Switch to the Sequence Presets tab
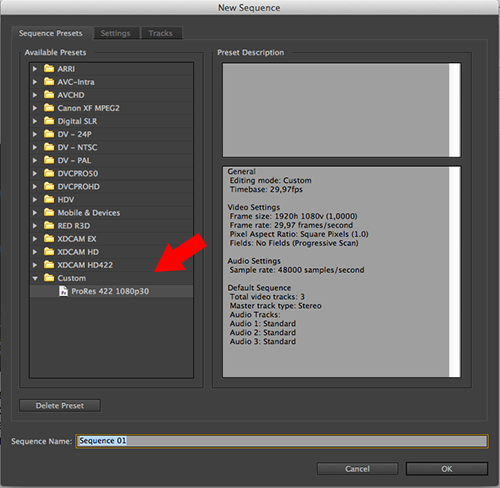 point(51,33)
